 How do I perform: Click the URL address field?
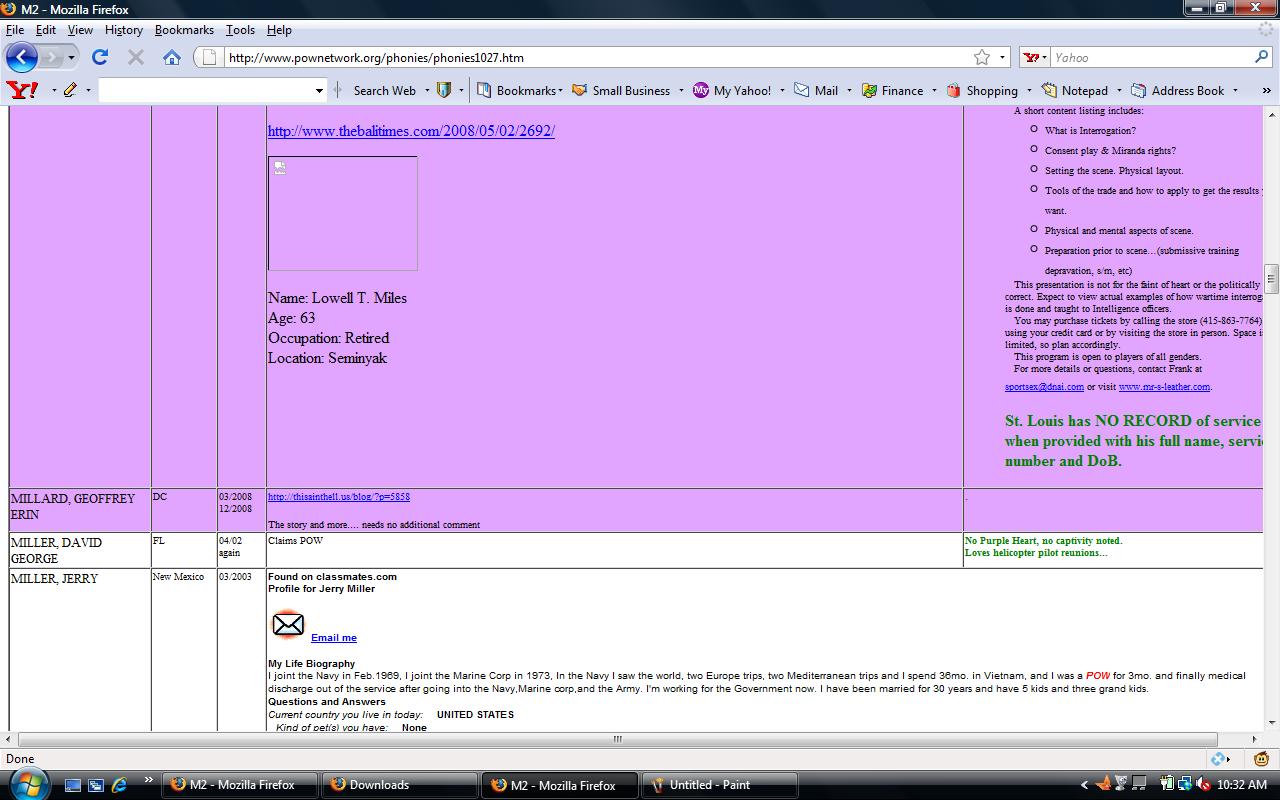coord(590,57)
